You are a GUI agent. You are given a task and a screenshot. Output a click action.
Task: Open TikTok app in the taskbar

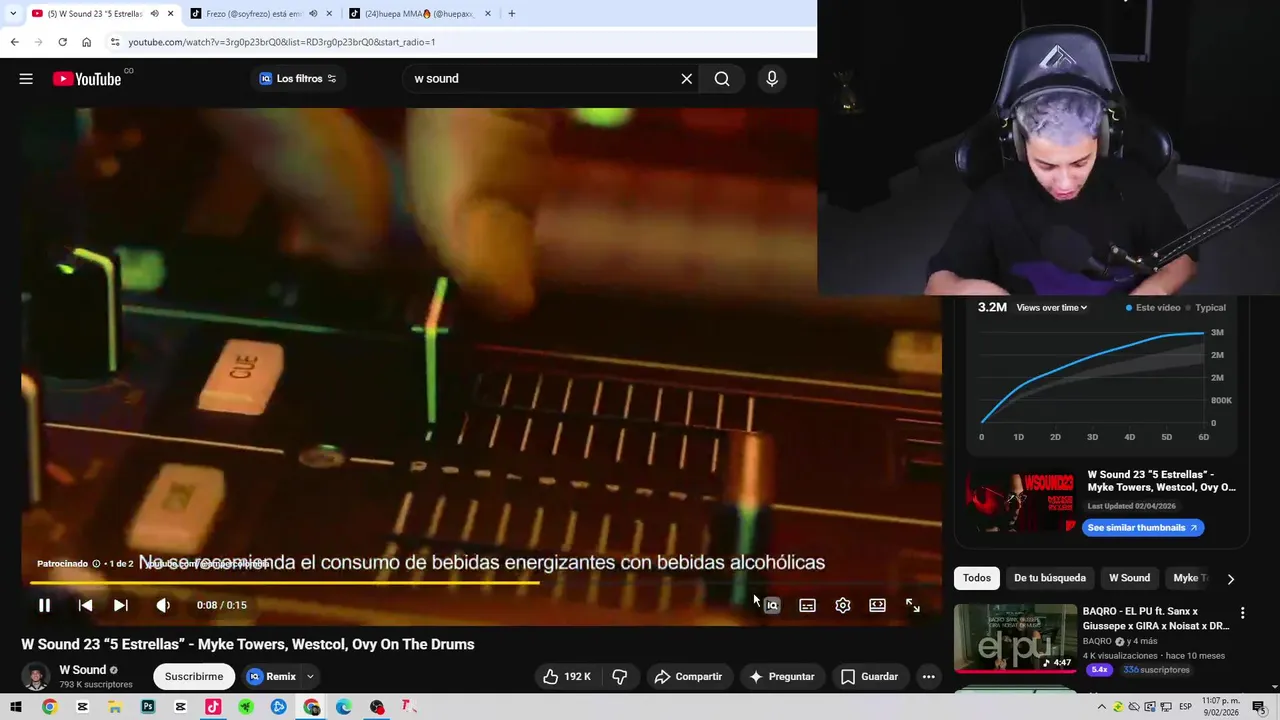(x=213, y=707)
